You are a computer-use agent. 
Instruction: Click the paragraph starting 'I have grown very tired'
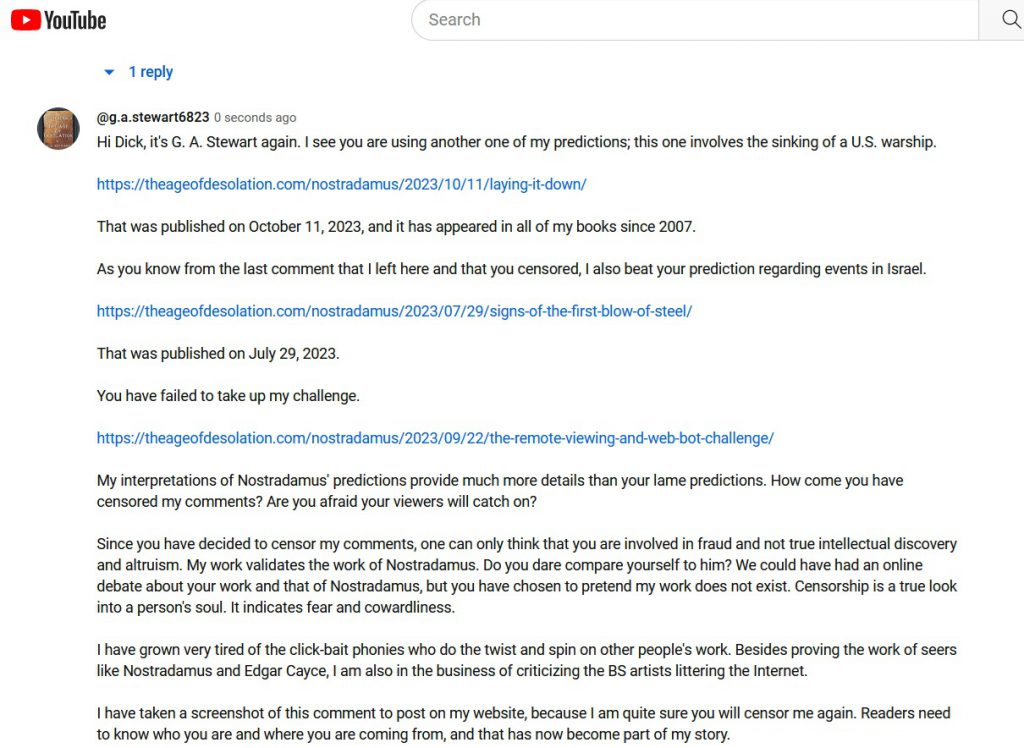point(527,660)
